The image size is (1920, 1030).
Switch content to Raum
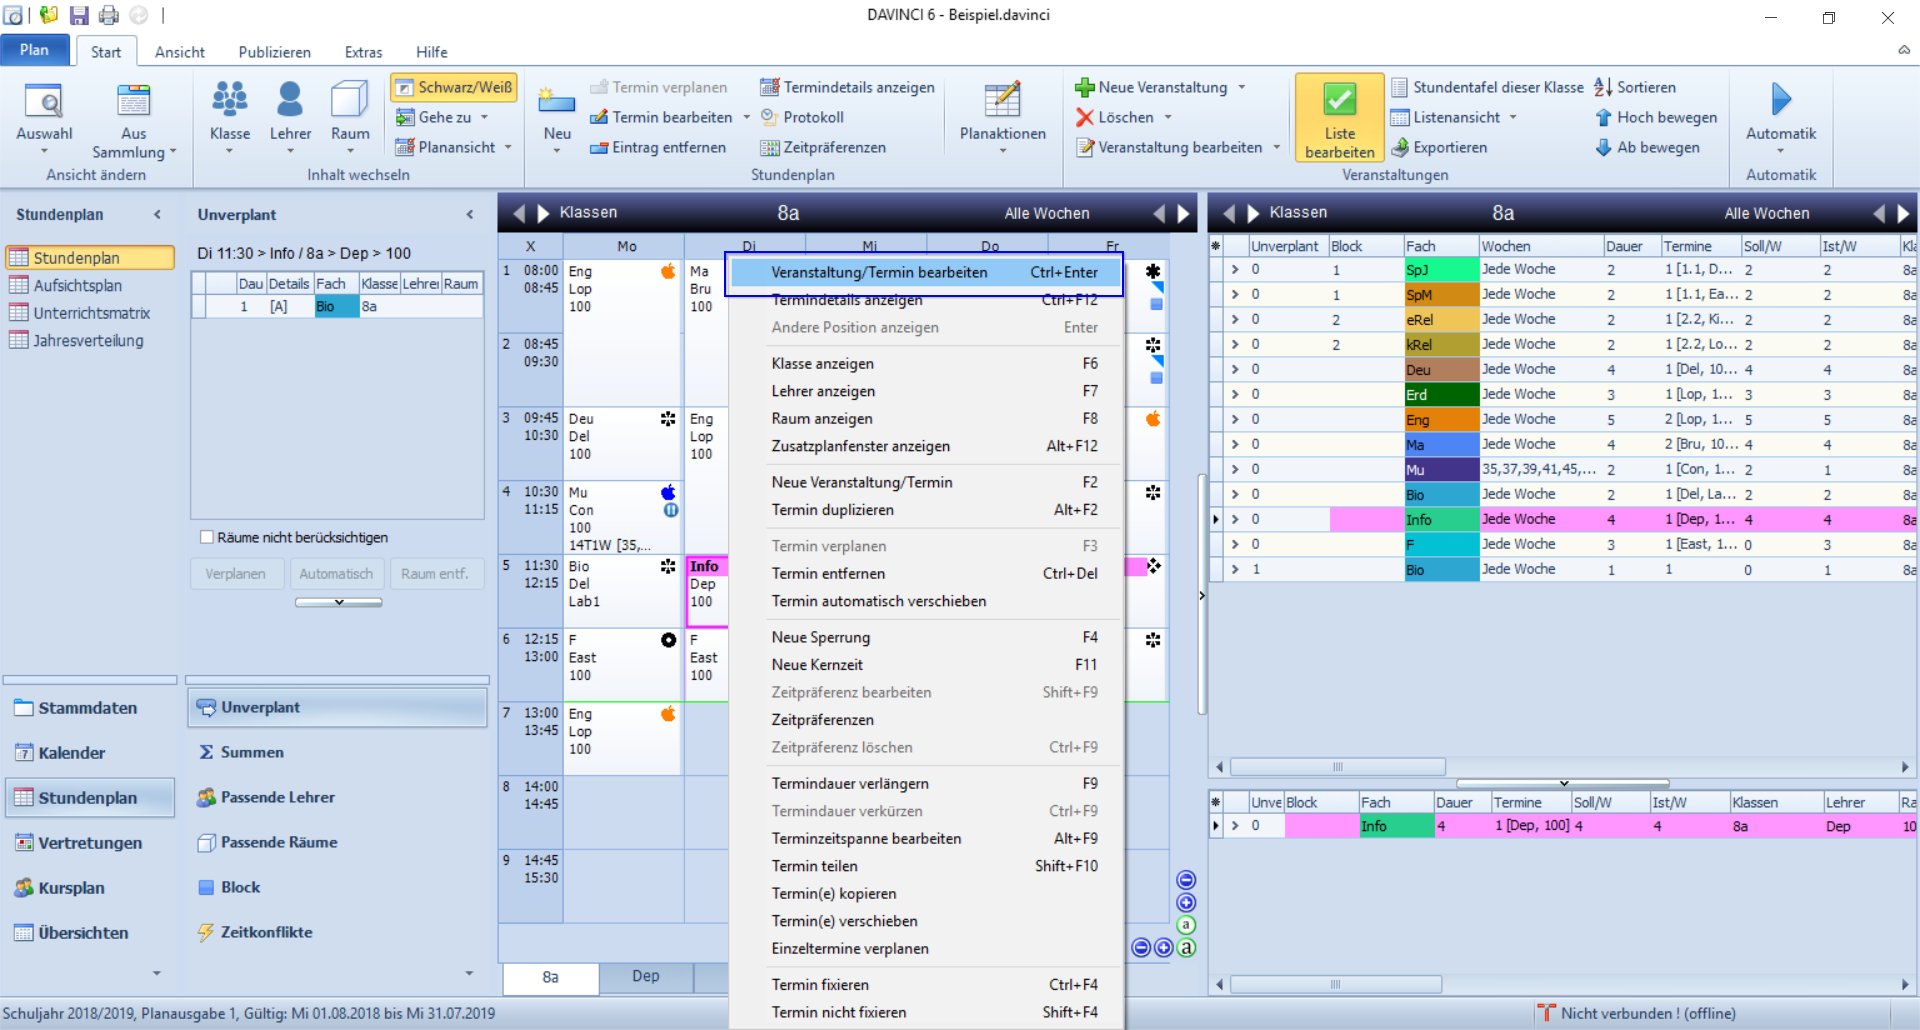[350, 117]
